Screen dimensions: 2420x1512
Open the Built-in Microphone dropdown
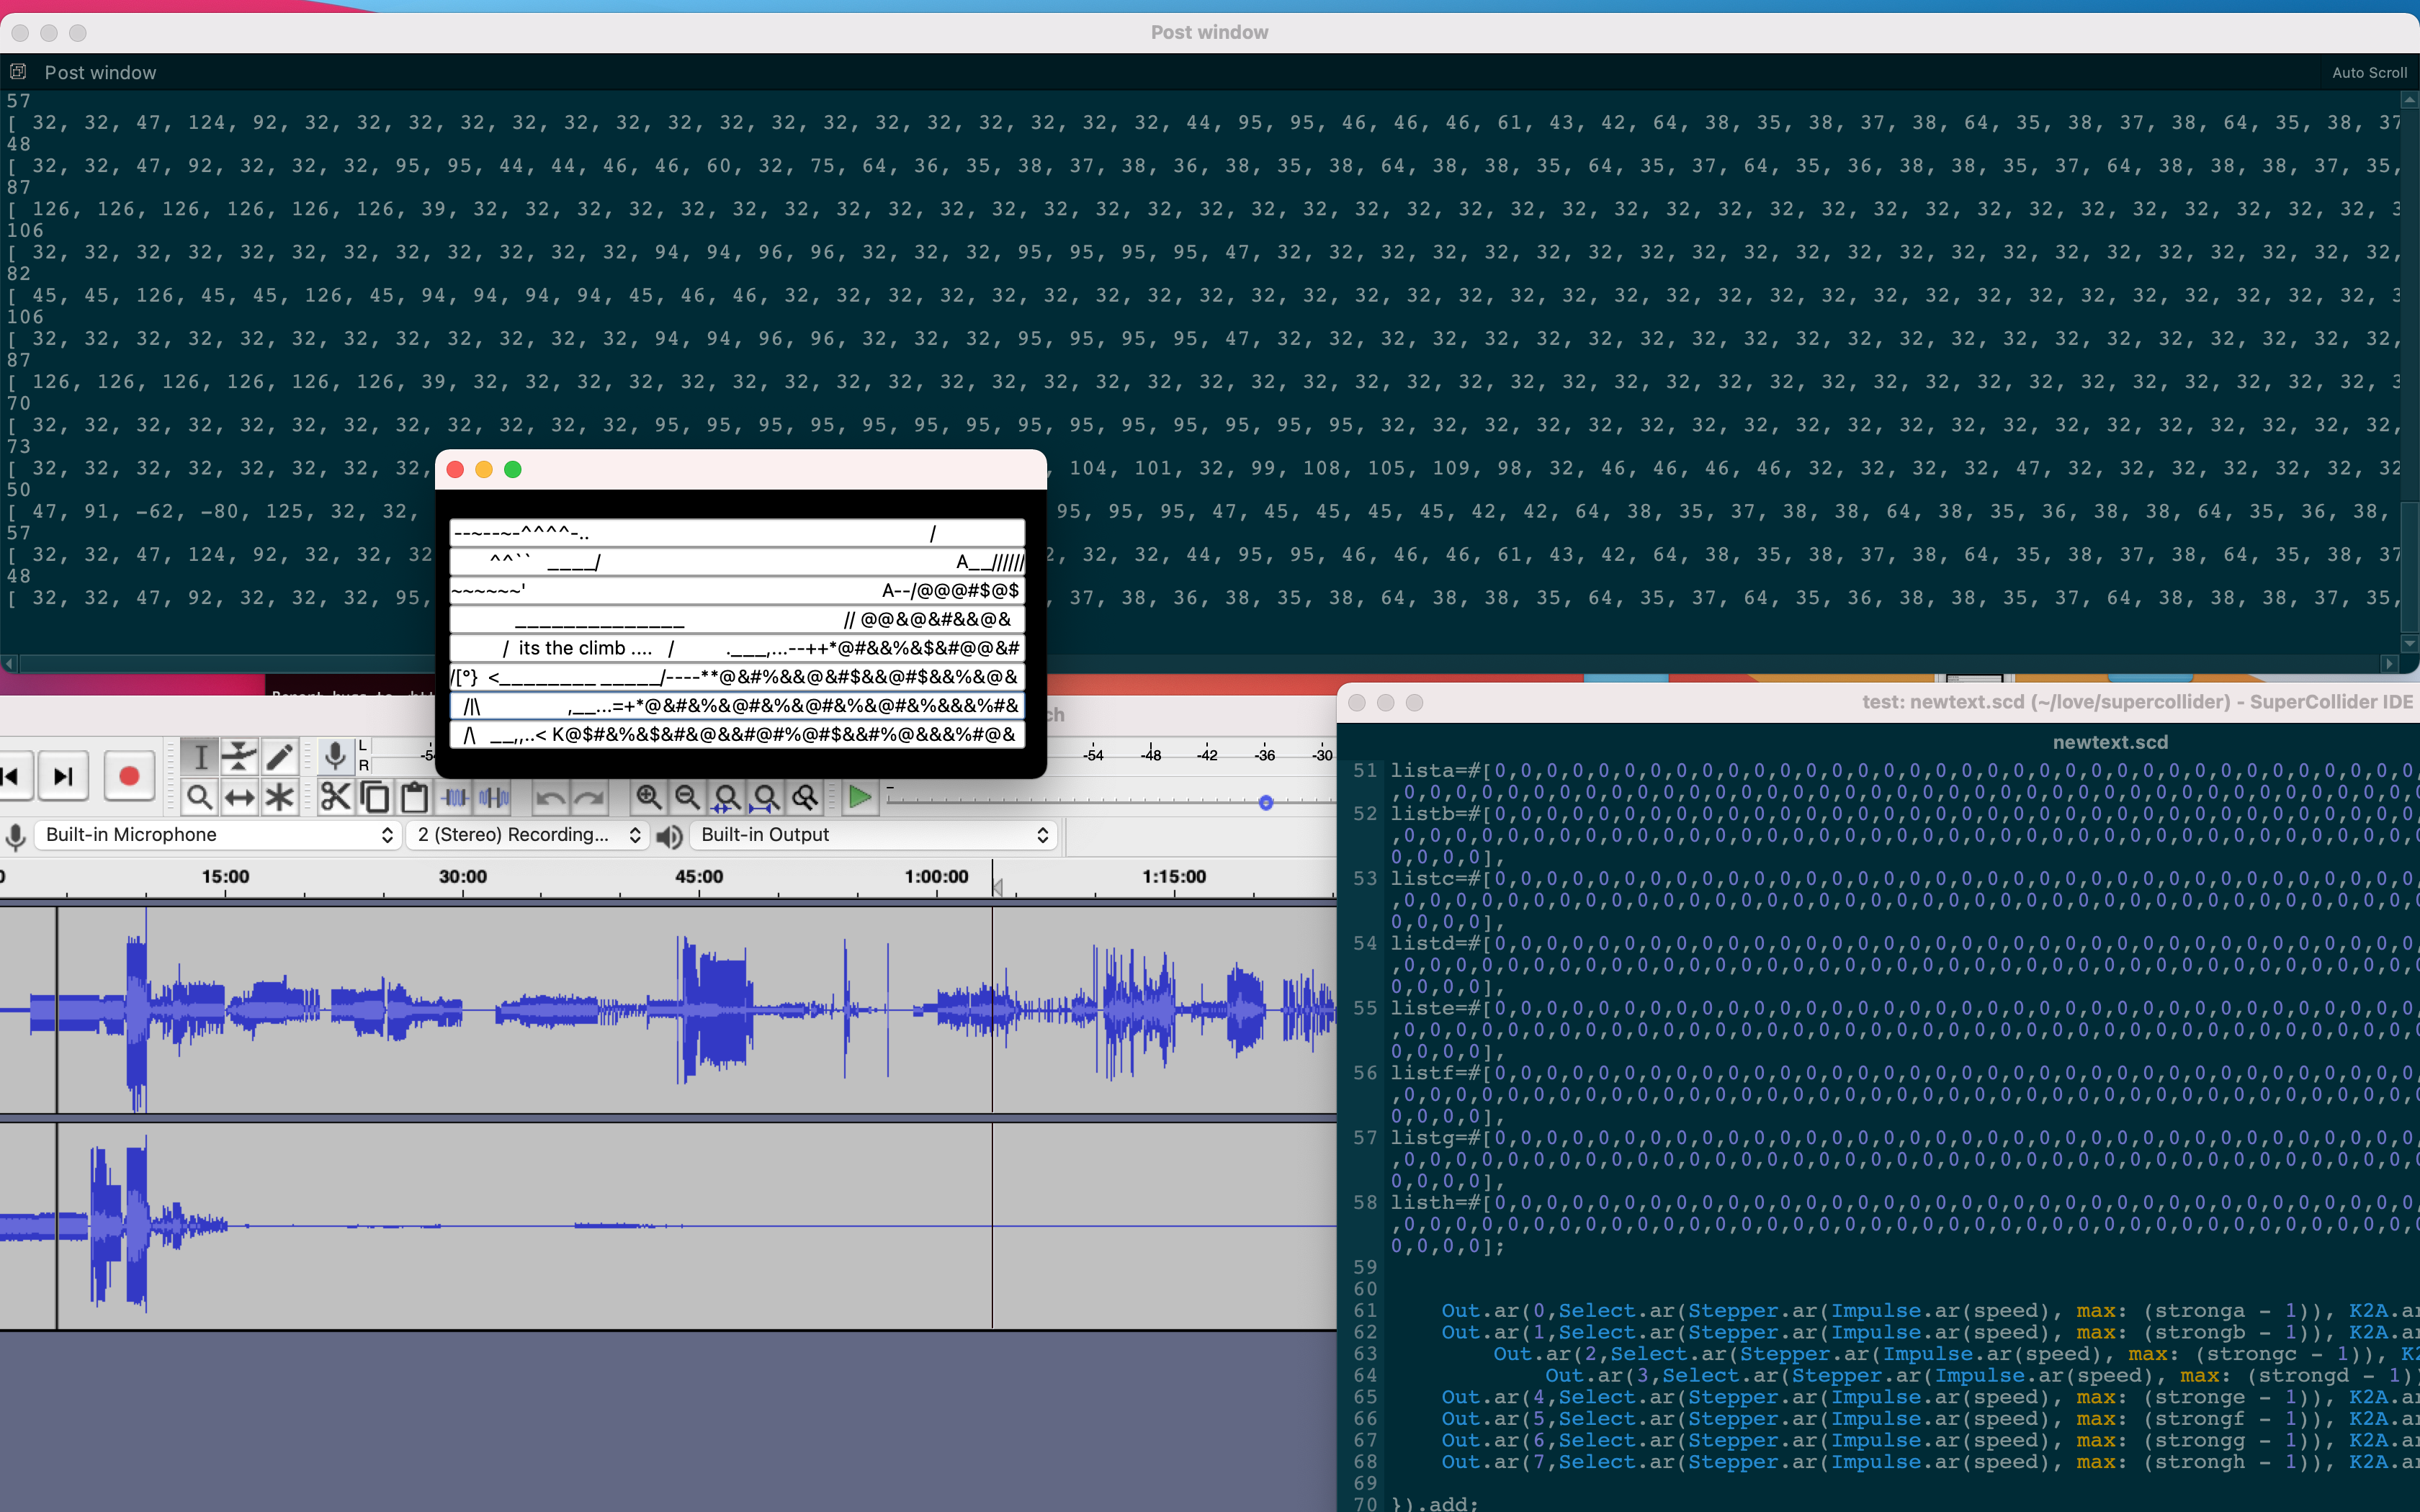(x=218, y=835)
